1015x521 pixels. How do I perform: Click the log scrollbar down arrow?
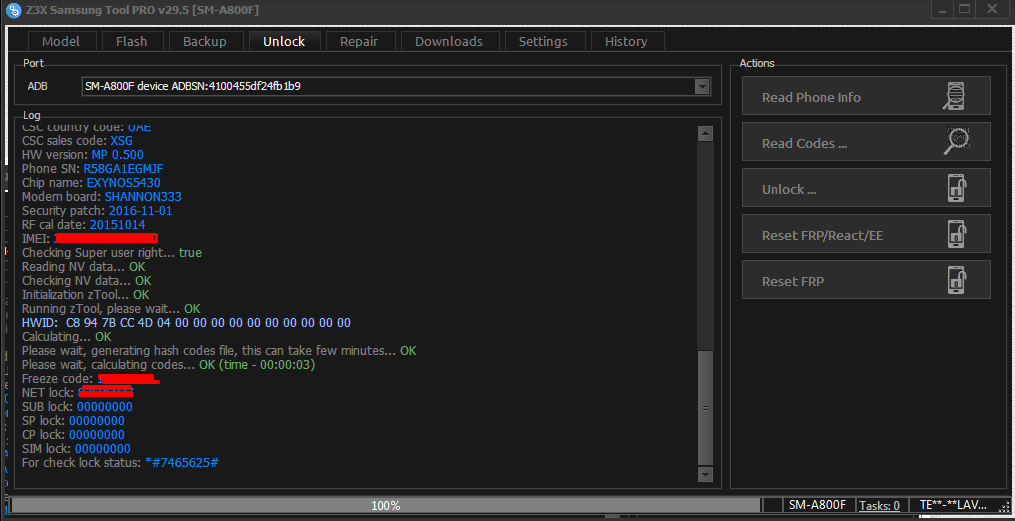tap(705, 474)
